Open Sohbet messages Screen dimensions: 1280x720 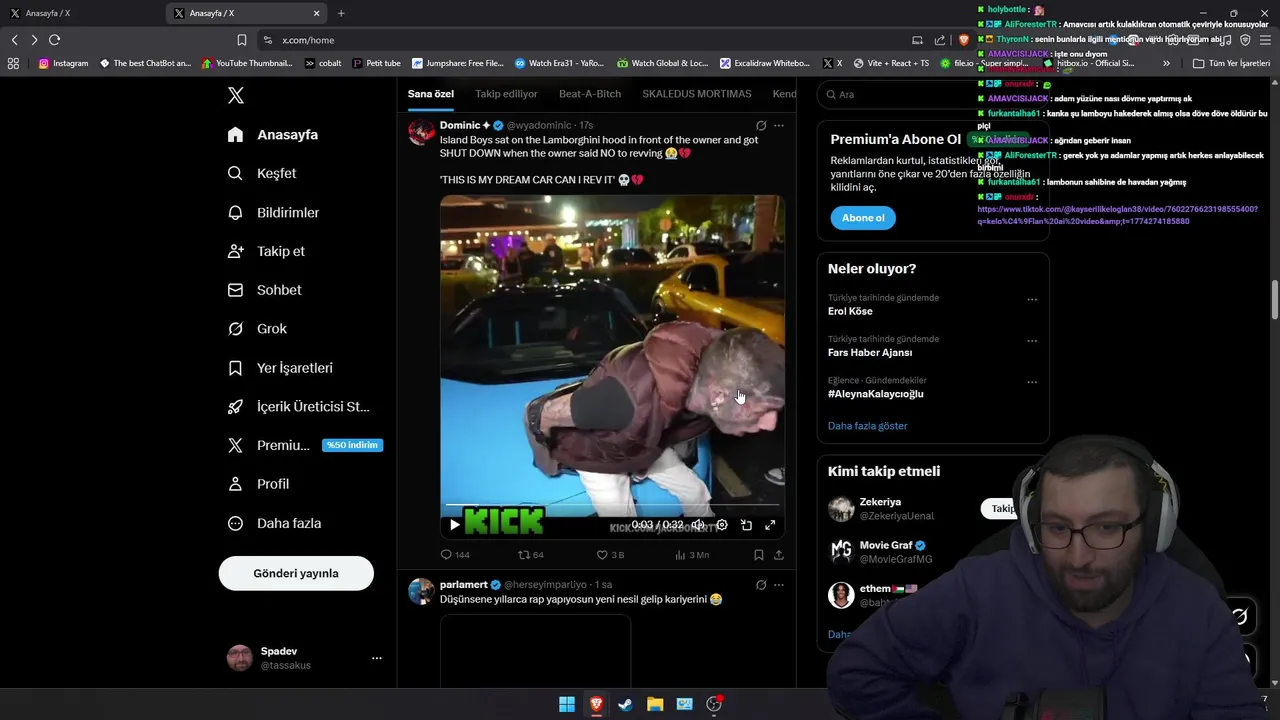264,290
